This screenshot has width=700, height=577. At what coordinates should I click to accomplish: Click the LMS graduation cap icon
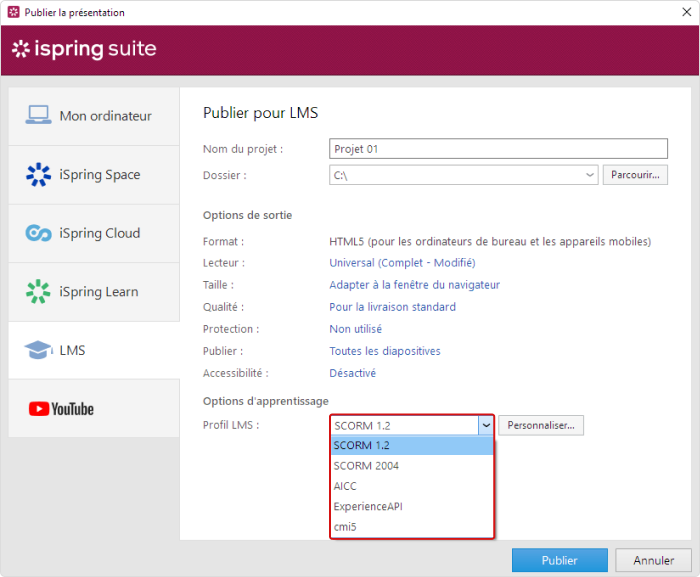[x=38, y=350]
